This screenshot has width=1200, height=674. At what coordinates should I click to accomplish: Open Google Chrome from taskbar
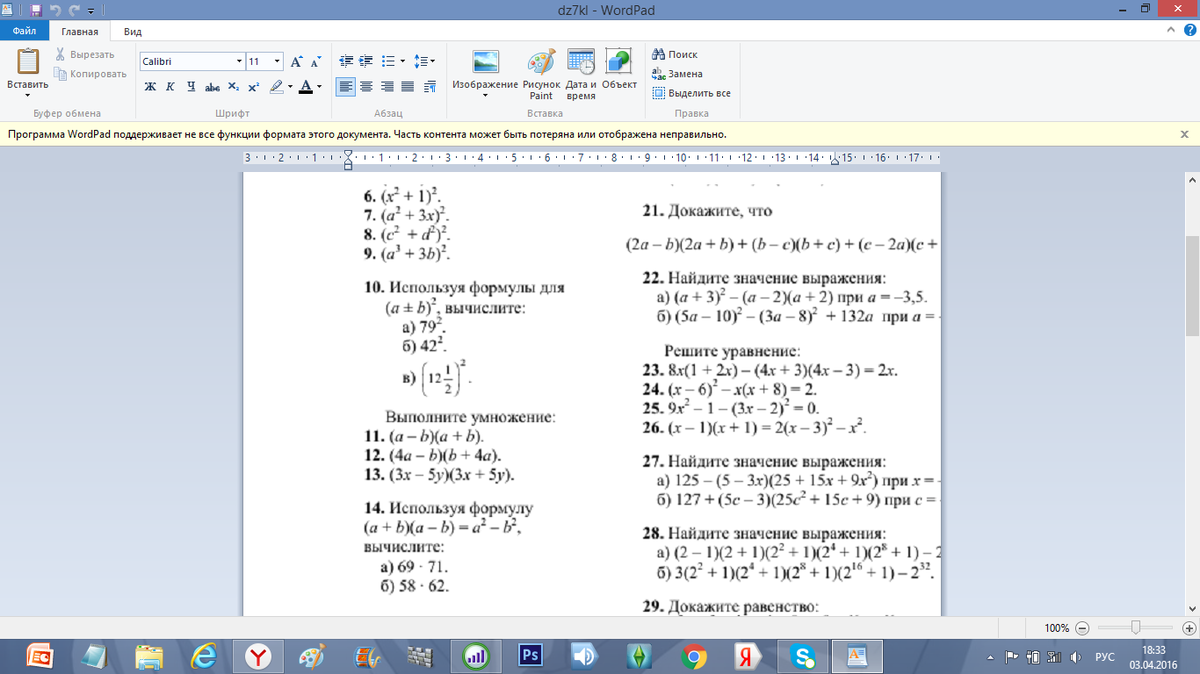[x=692, y=656]
